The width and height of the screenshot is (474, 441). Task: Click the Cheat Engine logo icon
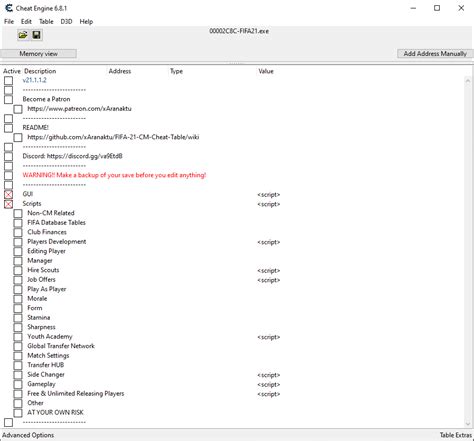point(8,8)
